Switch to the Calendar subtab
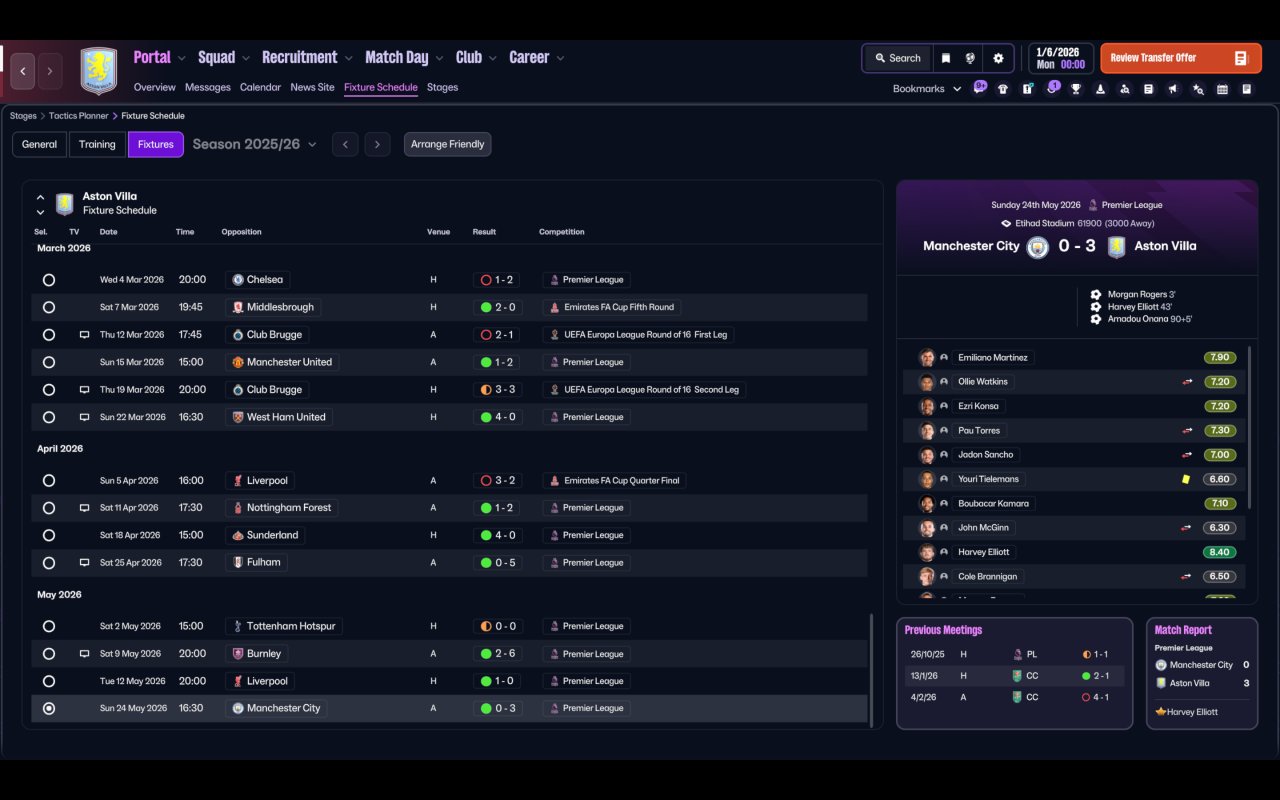Screen dimensions: 1280x800 click(x=260, y=87)
